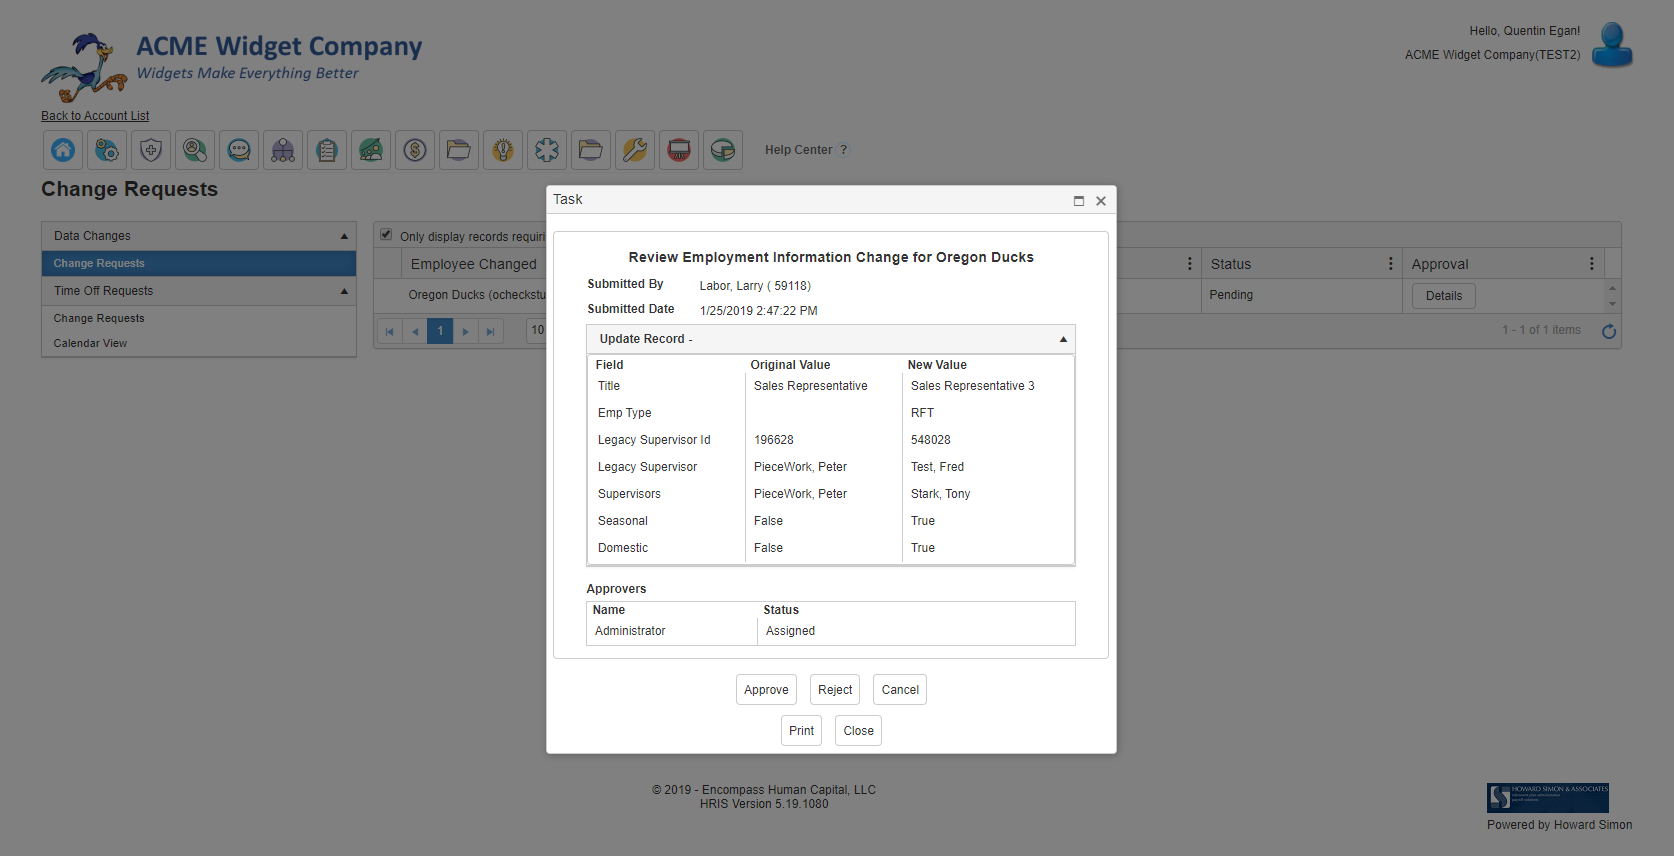
Task: Open Approval column options menu
Action: (1592, 264)
